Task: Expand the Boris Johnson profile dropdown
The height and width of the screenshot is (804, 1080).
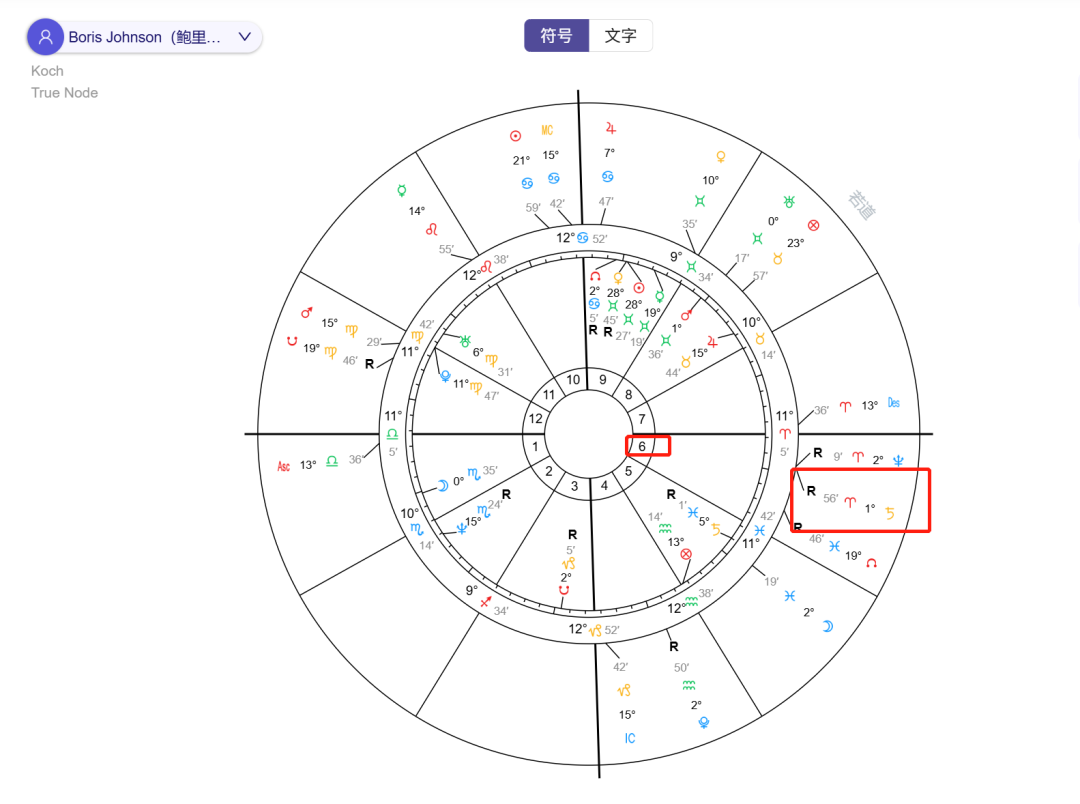Action: [x=244, y=36]
